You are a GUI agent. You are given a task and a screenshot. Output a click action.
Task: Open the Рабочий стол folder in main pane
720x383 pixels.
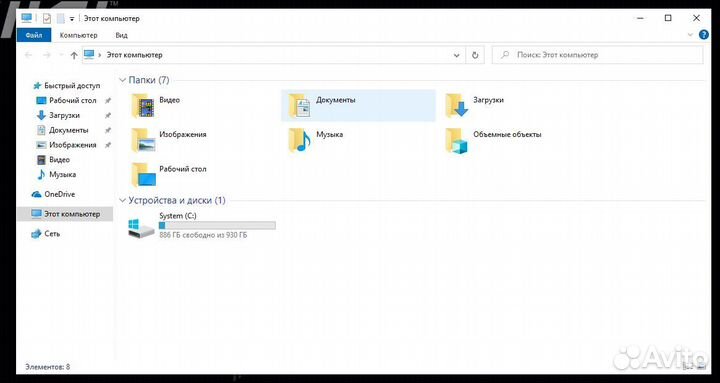tap(168, 174)
